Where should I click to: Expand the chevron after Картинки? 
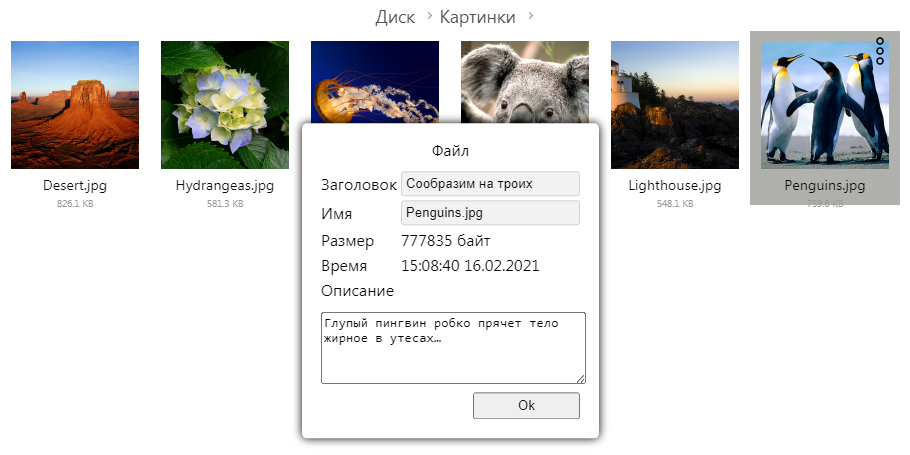tap(530, 16)
